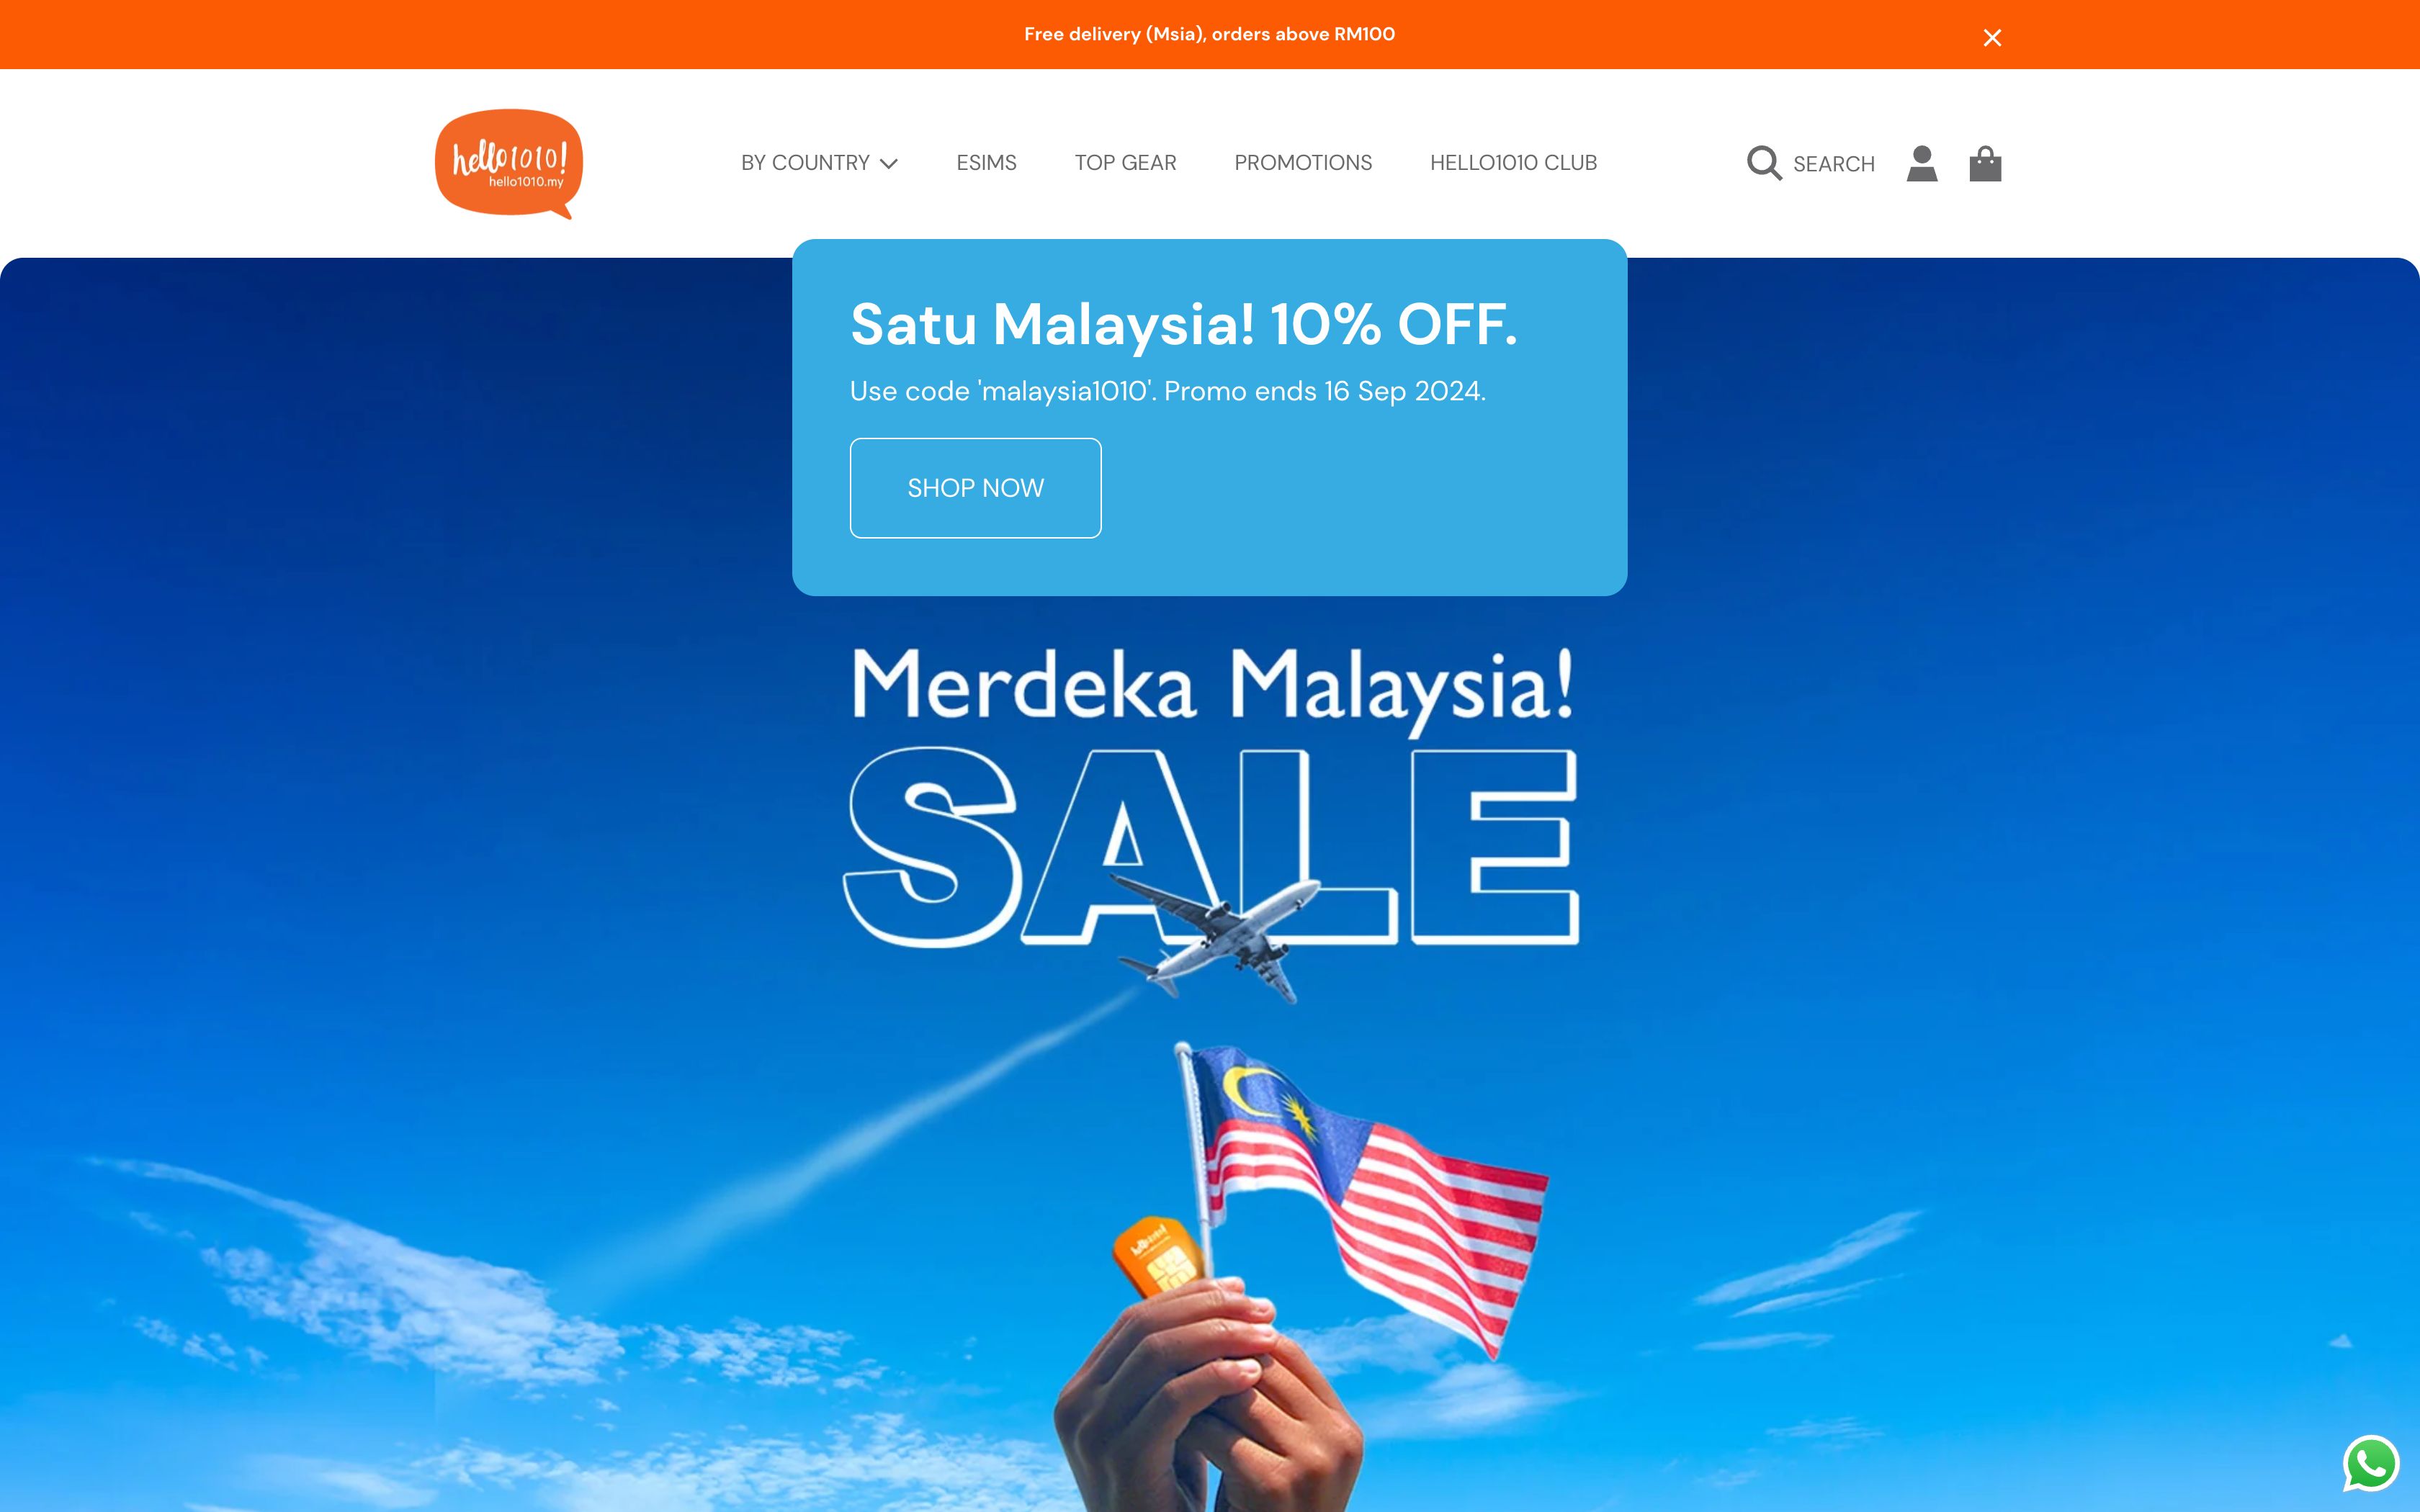The width and height of the screenshot is (2420, 1512).
Task: Dismiss the free delivery announcement bar
Action: pyautogui.click(x=1992, y=38)
